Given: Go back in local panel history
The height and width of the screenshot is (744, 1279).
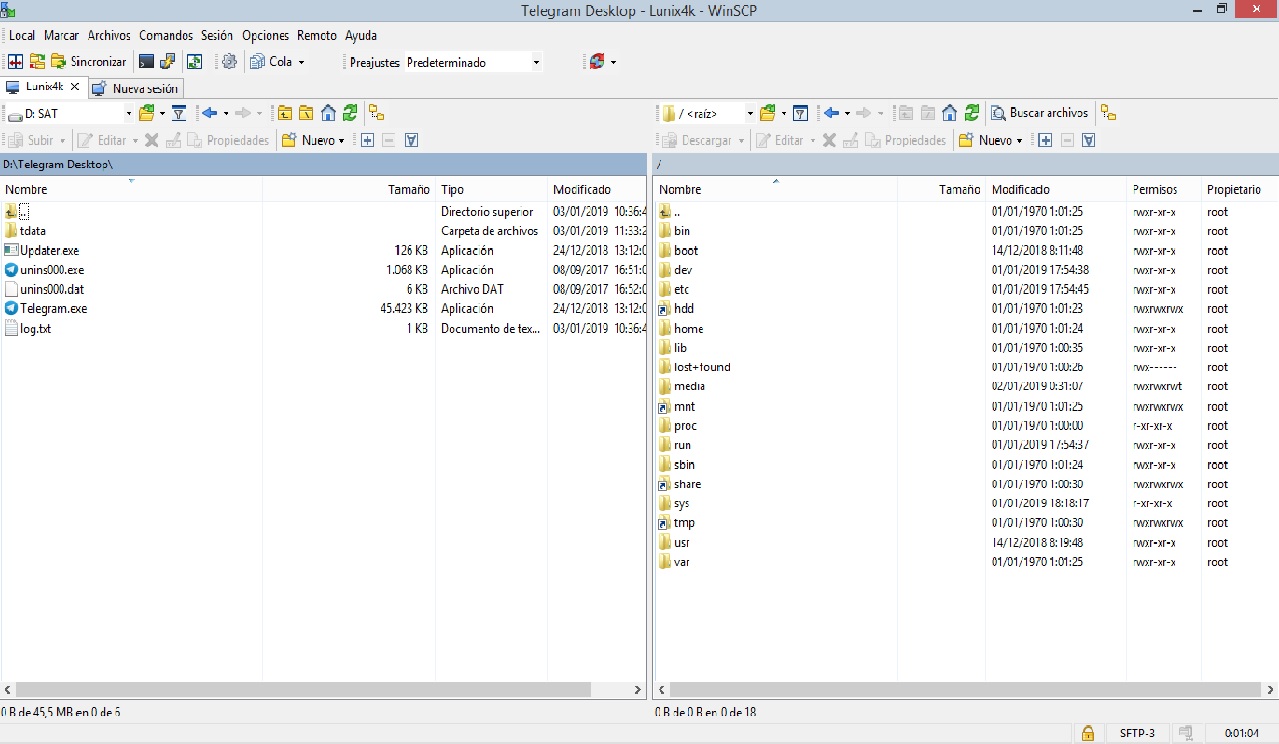Looking at the screenshot, I should 209,114.
